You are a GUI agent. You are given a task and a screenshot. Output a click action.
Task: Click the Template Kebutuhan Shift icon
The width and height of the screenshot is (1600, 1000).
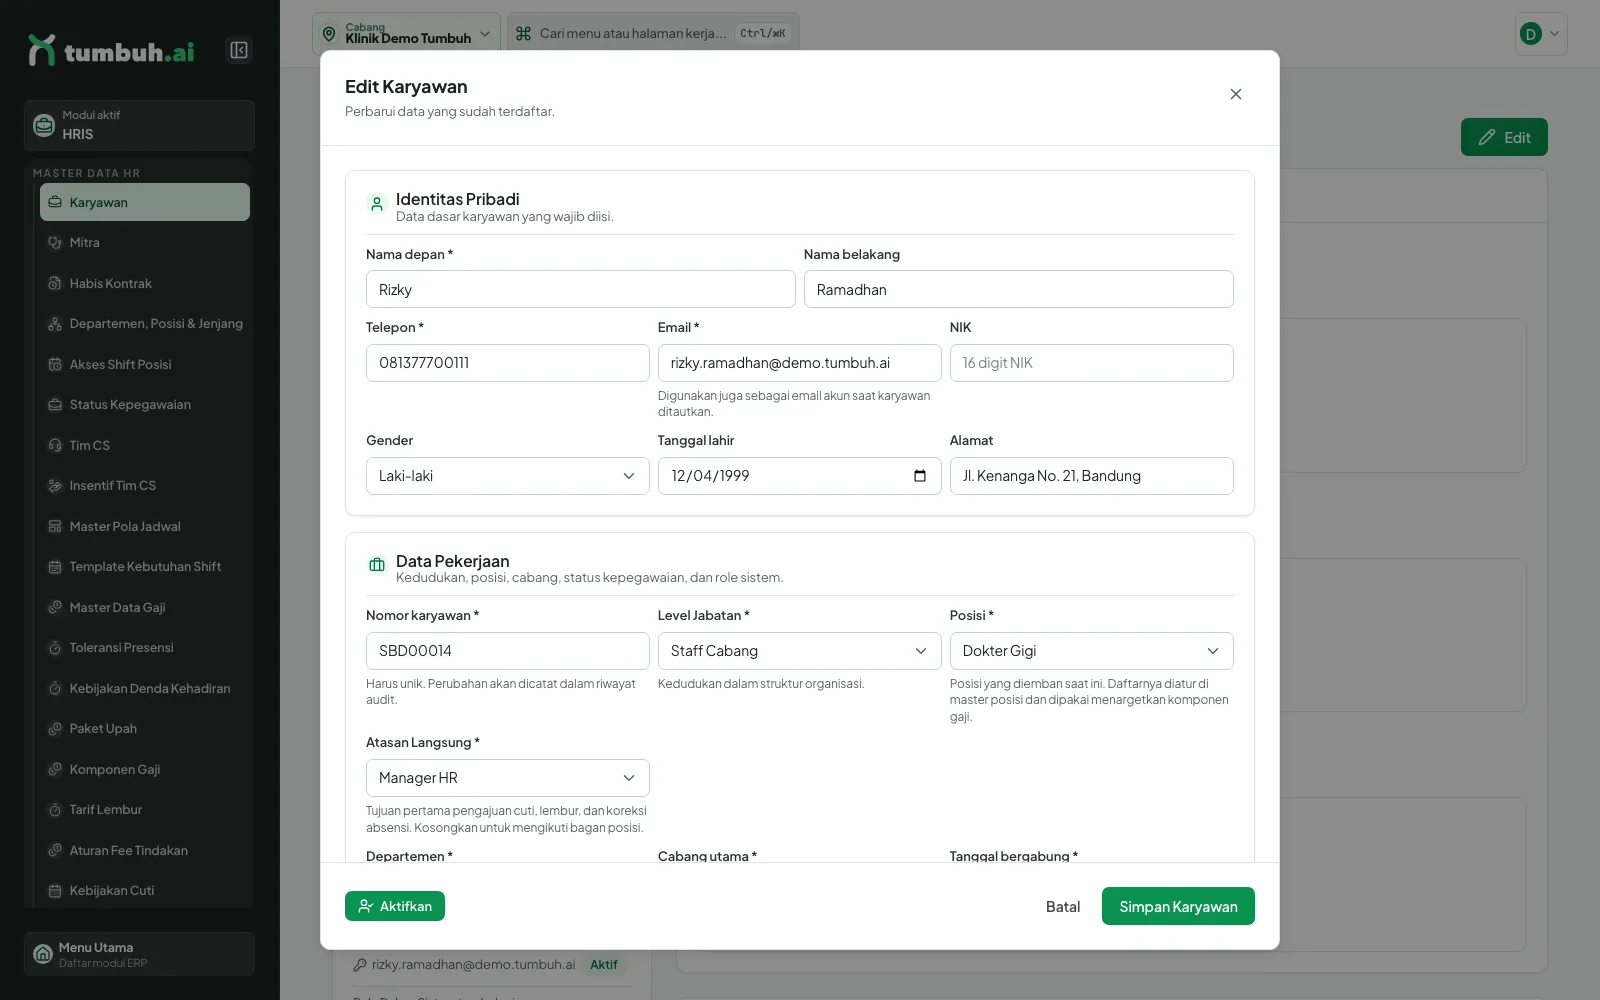[55, 566]
